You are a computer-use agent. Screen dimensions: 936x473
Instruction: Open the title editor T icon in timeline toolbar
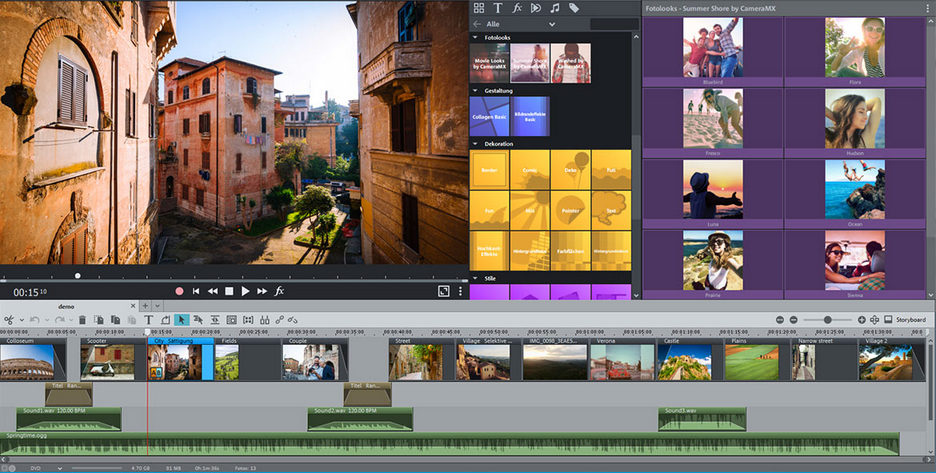pos(149,320)
